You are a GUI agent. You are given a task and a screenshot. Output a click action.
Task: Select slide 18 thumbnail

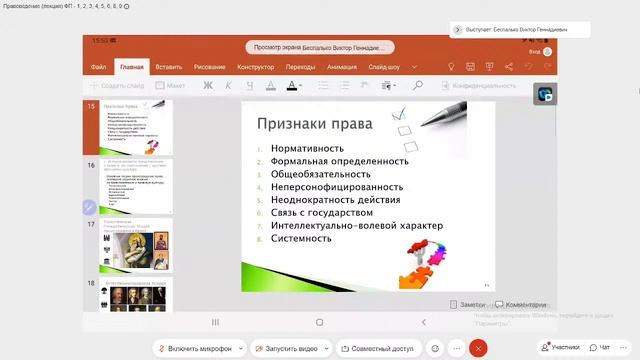pos(136,295)
